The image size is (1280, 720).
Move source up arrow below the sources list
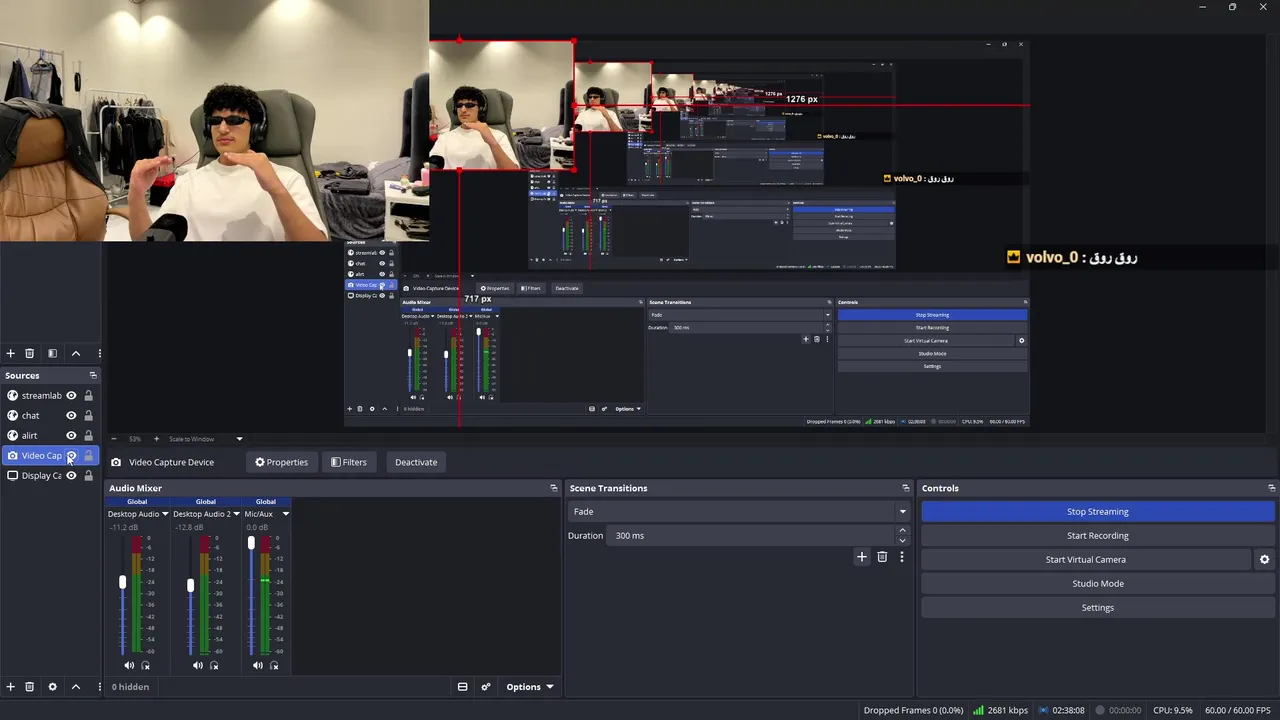[x=75, y=687]
